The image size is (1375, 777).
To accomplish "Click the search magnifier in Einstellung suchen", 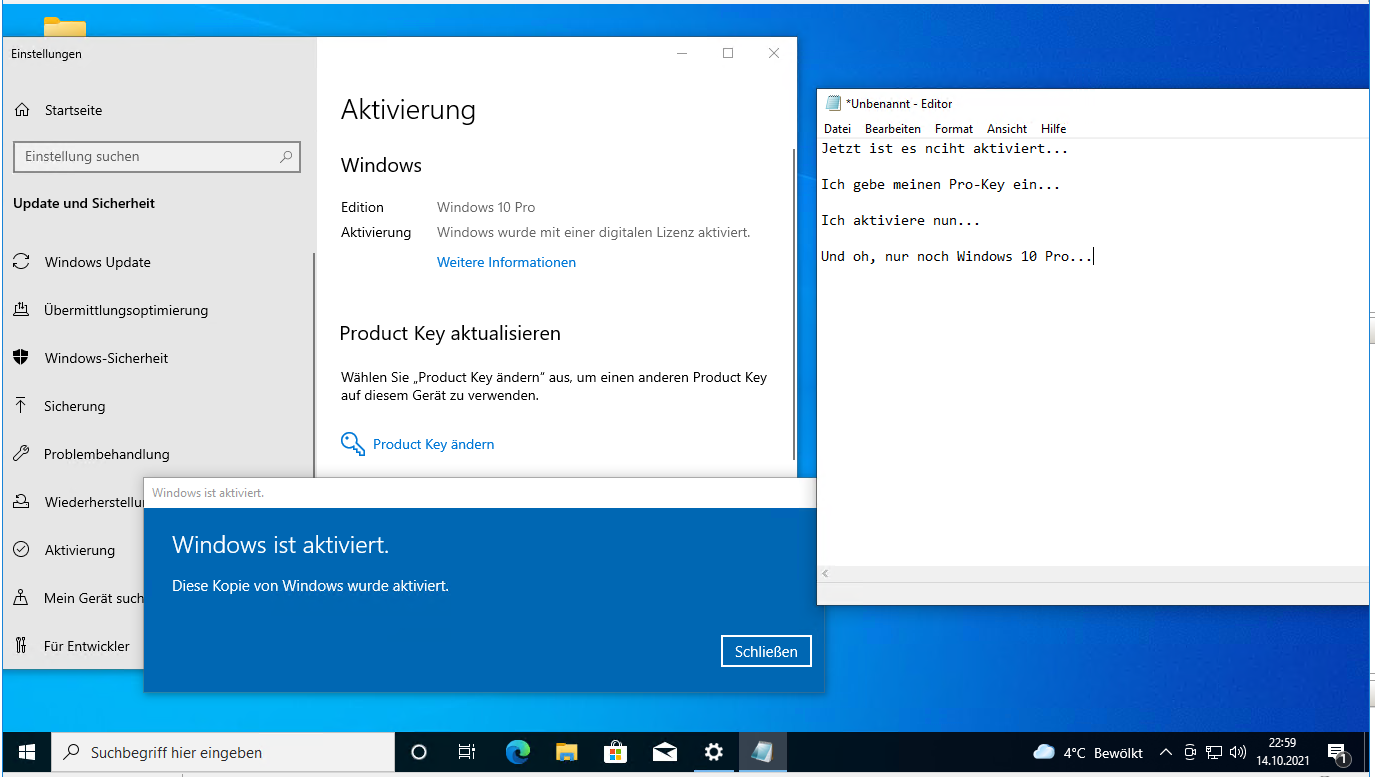I will 286,157.
